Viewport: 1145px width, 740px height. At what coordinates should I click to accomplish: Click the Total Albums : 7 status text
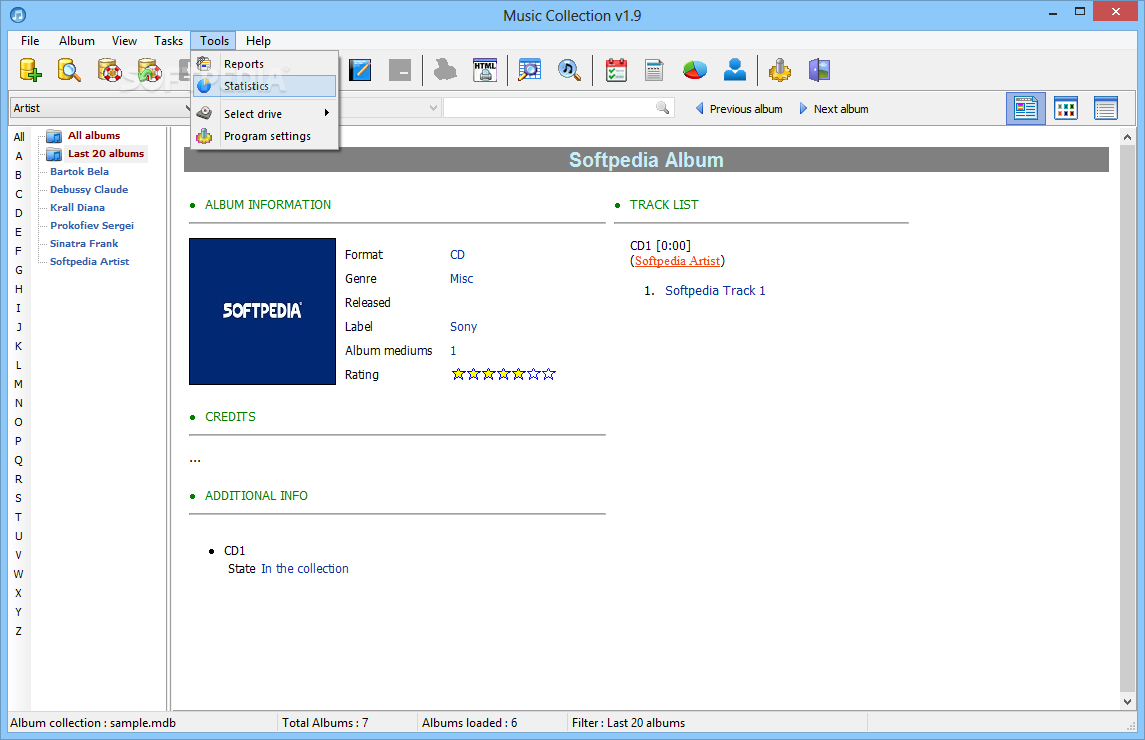pyautogui.click(x=325, y=722)
